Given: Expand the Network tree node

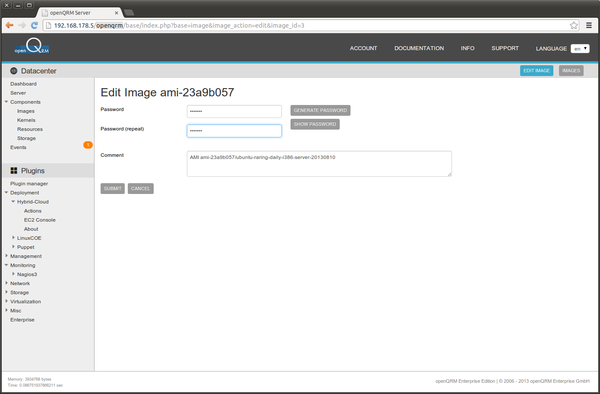Looking at the screenshot, I should [6, 283].
